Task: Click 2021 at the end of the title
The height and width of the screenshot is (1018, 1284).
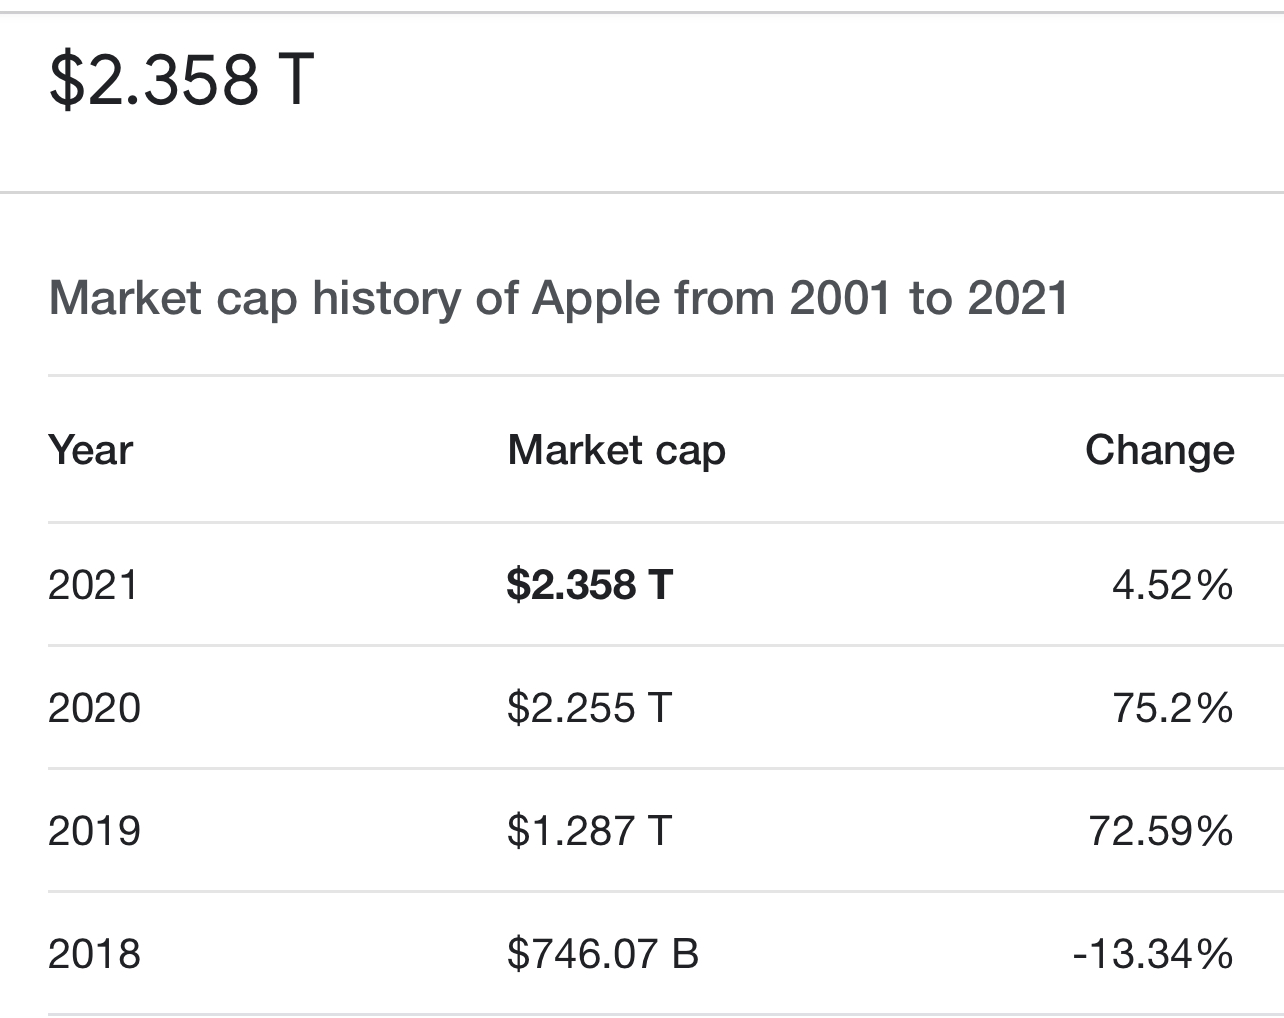Action: tap(1018, 298)
